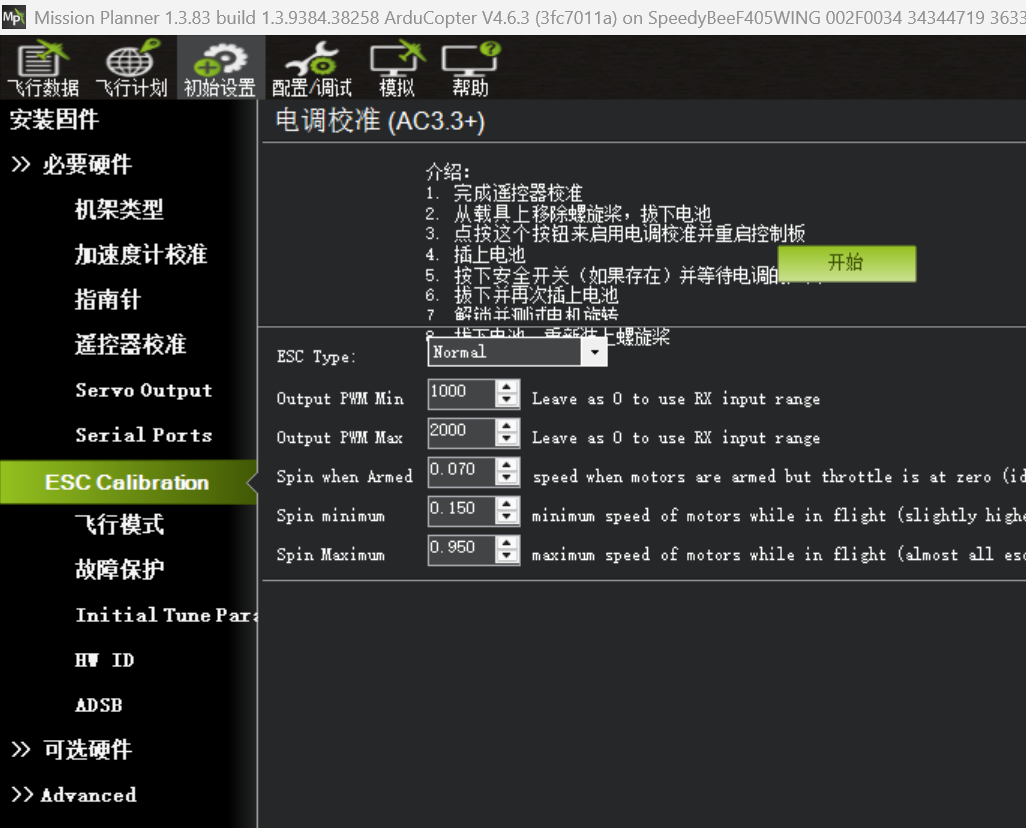Screen dimensions: 1026x828
Task: Select 机架类型 frame type item
Action: point(118,209)
